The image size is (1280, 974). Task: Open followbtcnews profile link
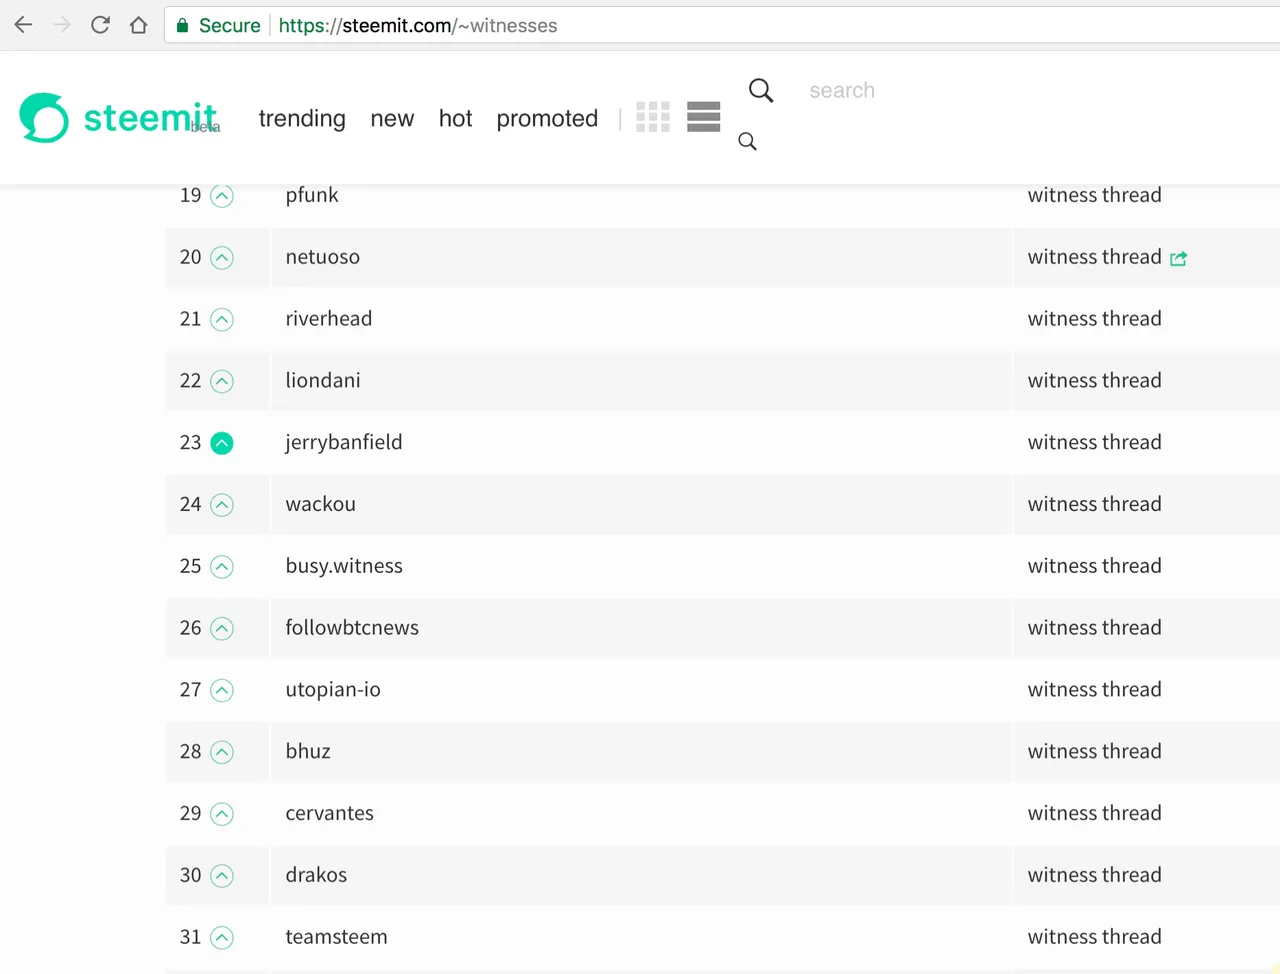coord(352,628)
